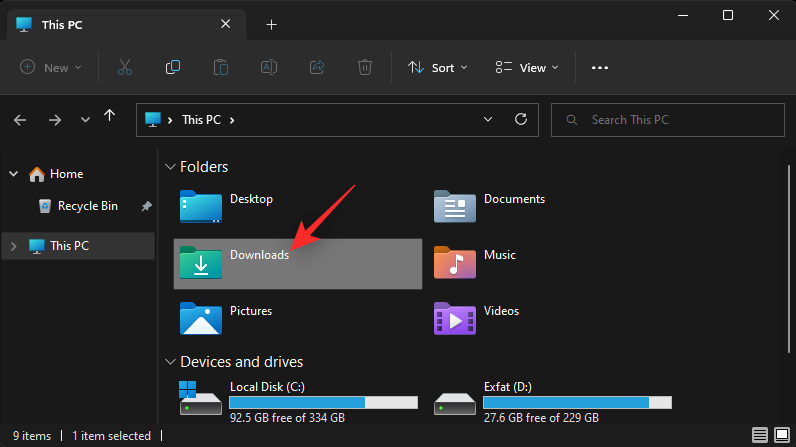796x447 pixels.
Task: Click '27.6 GB free of 229 GB' text
Action: point(541,418)
